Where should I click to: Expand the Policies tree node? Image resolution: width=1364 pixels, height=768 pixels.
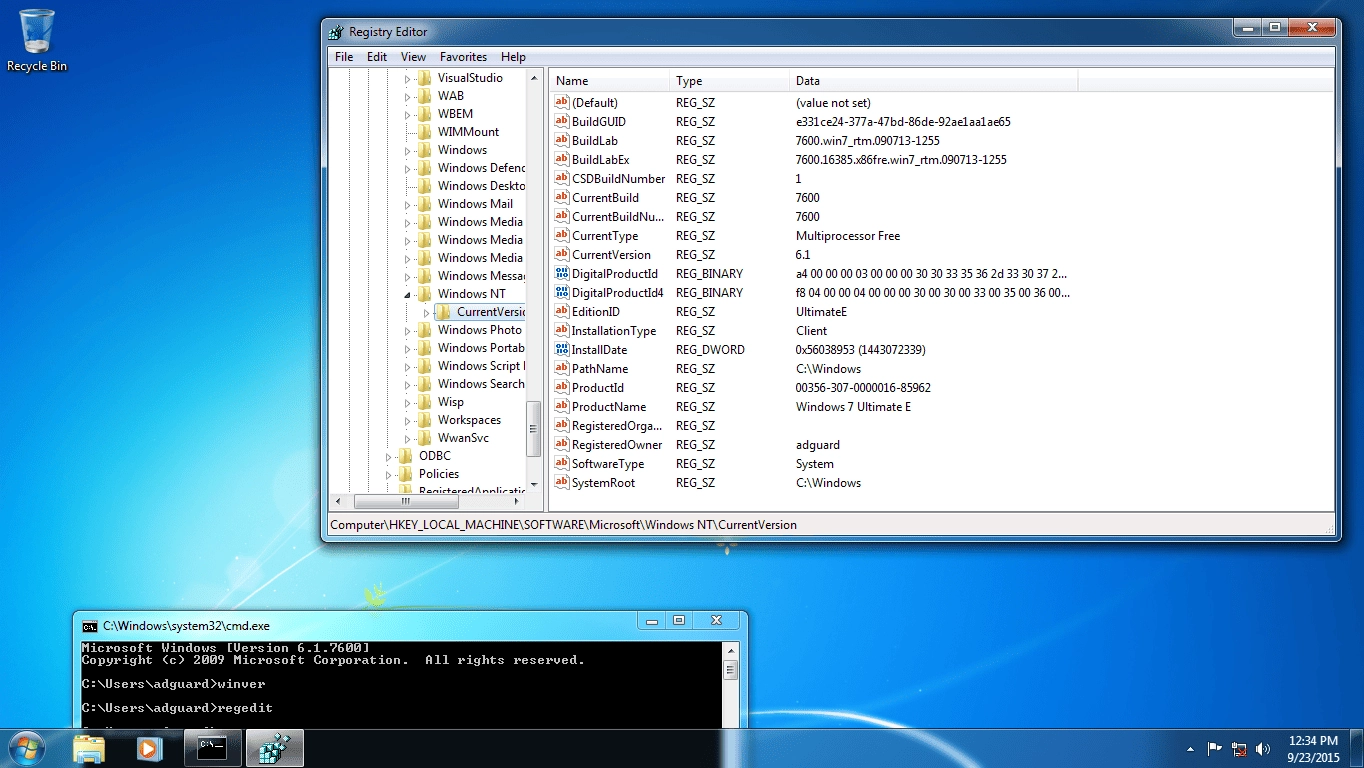click(388, 475)
